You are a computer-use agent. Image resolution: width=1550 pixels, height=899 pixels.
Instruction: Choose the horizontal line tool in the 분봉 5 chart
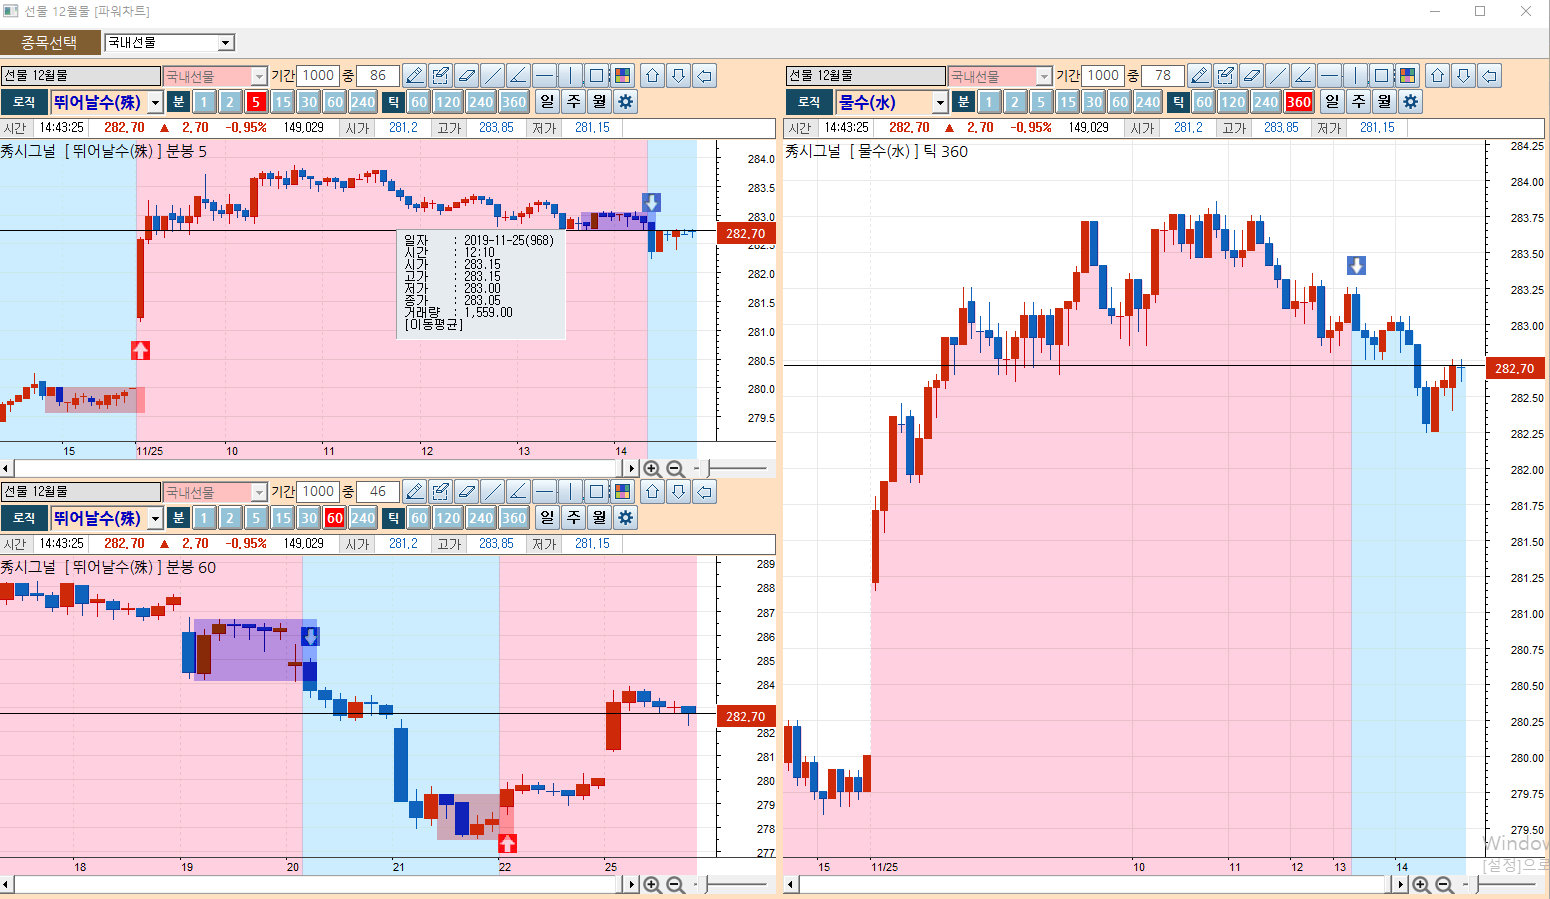544,76
